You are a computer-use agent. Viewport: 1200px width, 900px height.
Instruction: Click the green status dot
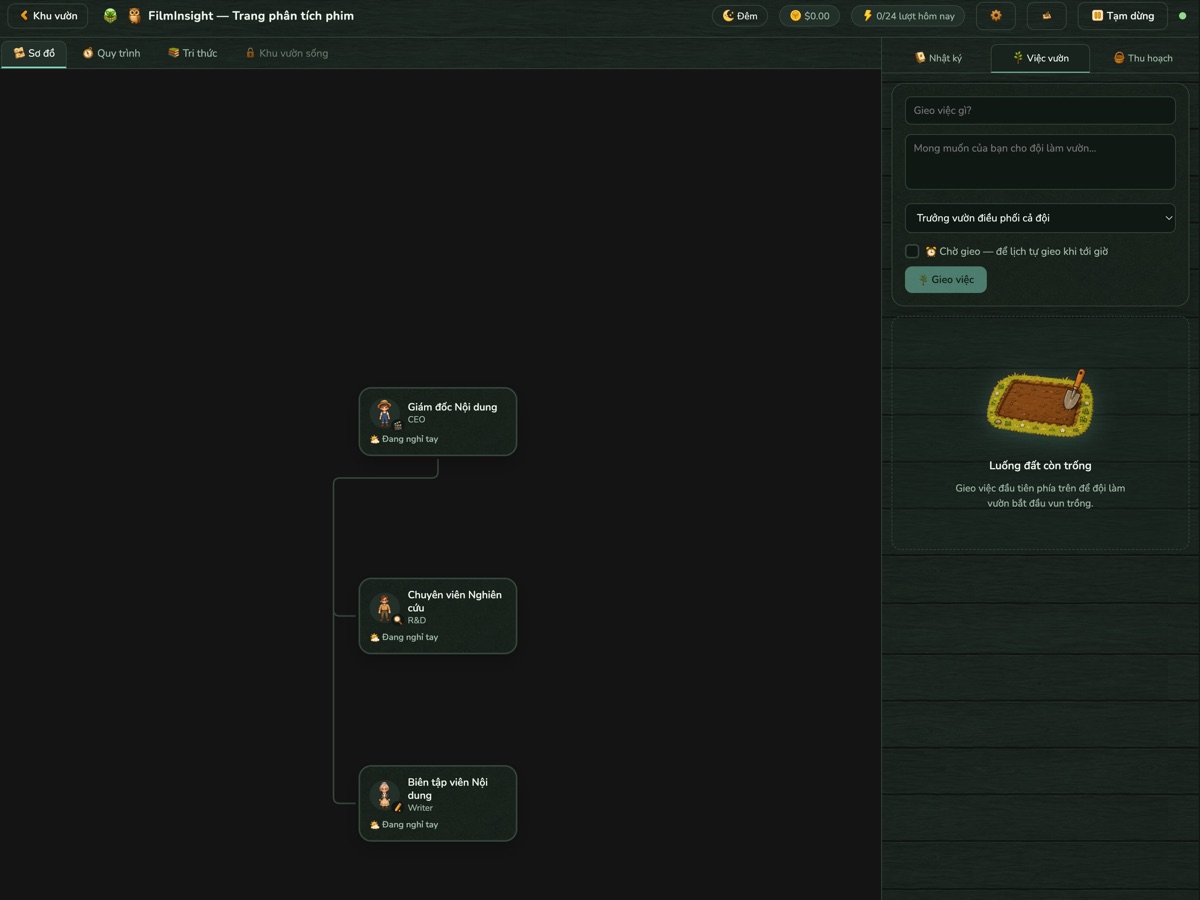click(1183, 16)
